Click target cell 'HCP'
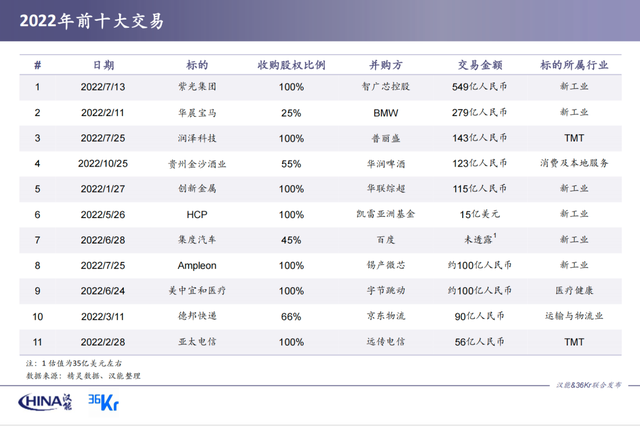The height and width of the screenshot is (426, 640). [197, 215]
